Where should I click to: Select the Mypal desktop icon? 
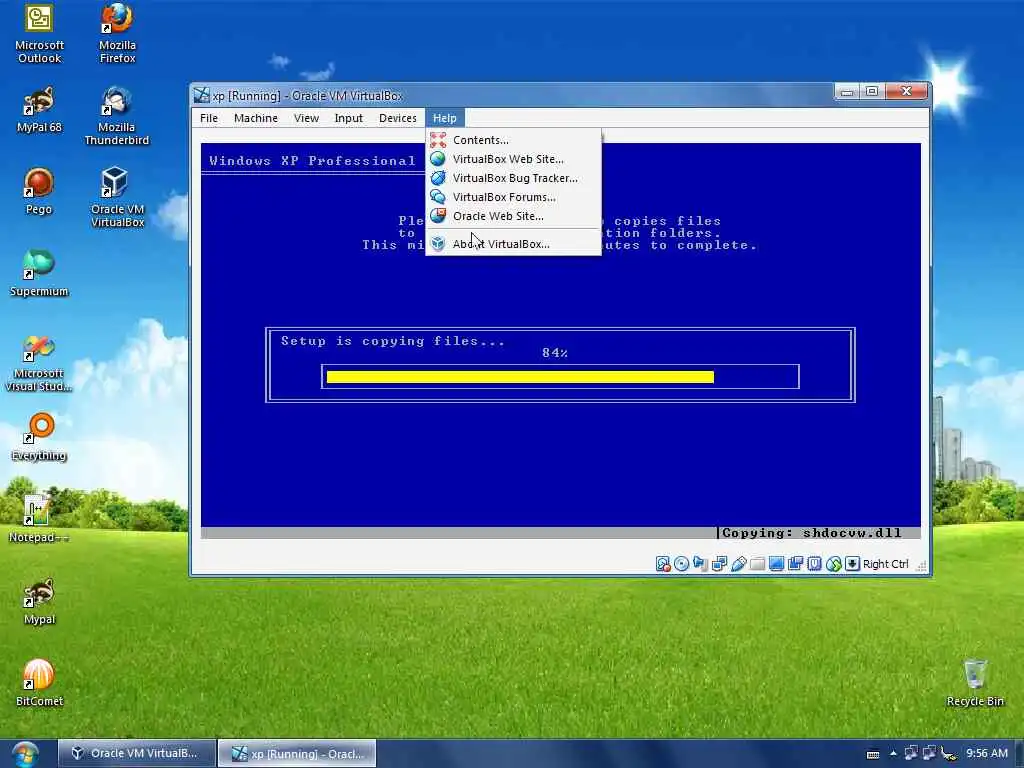click(39, 601)
